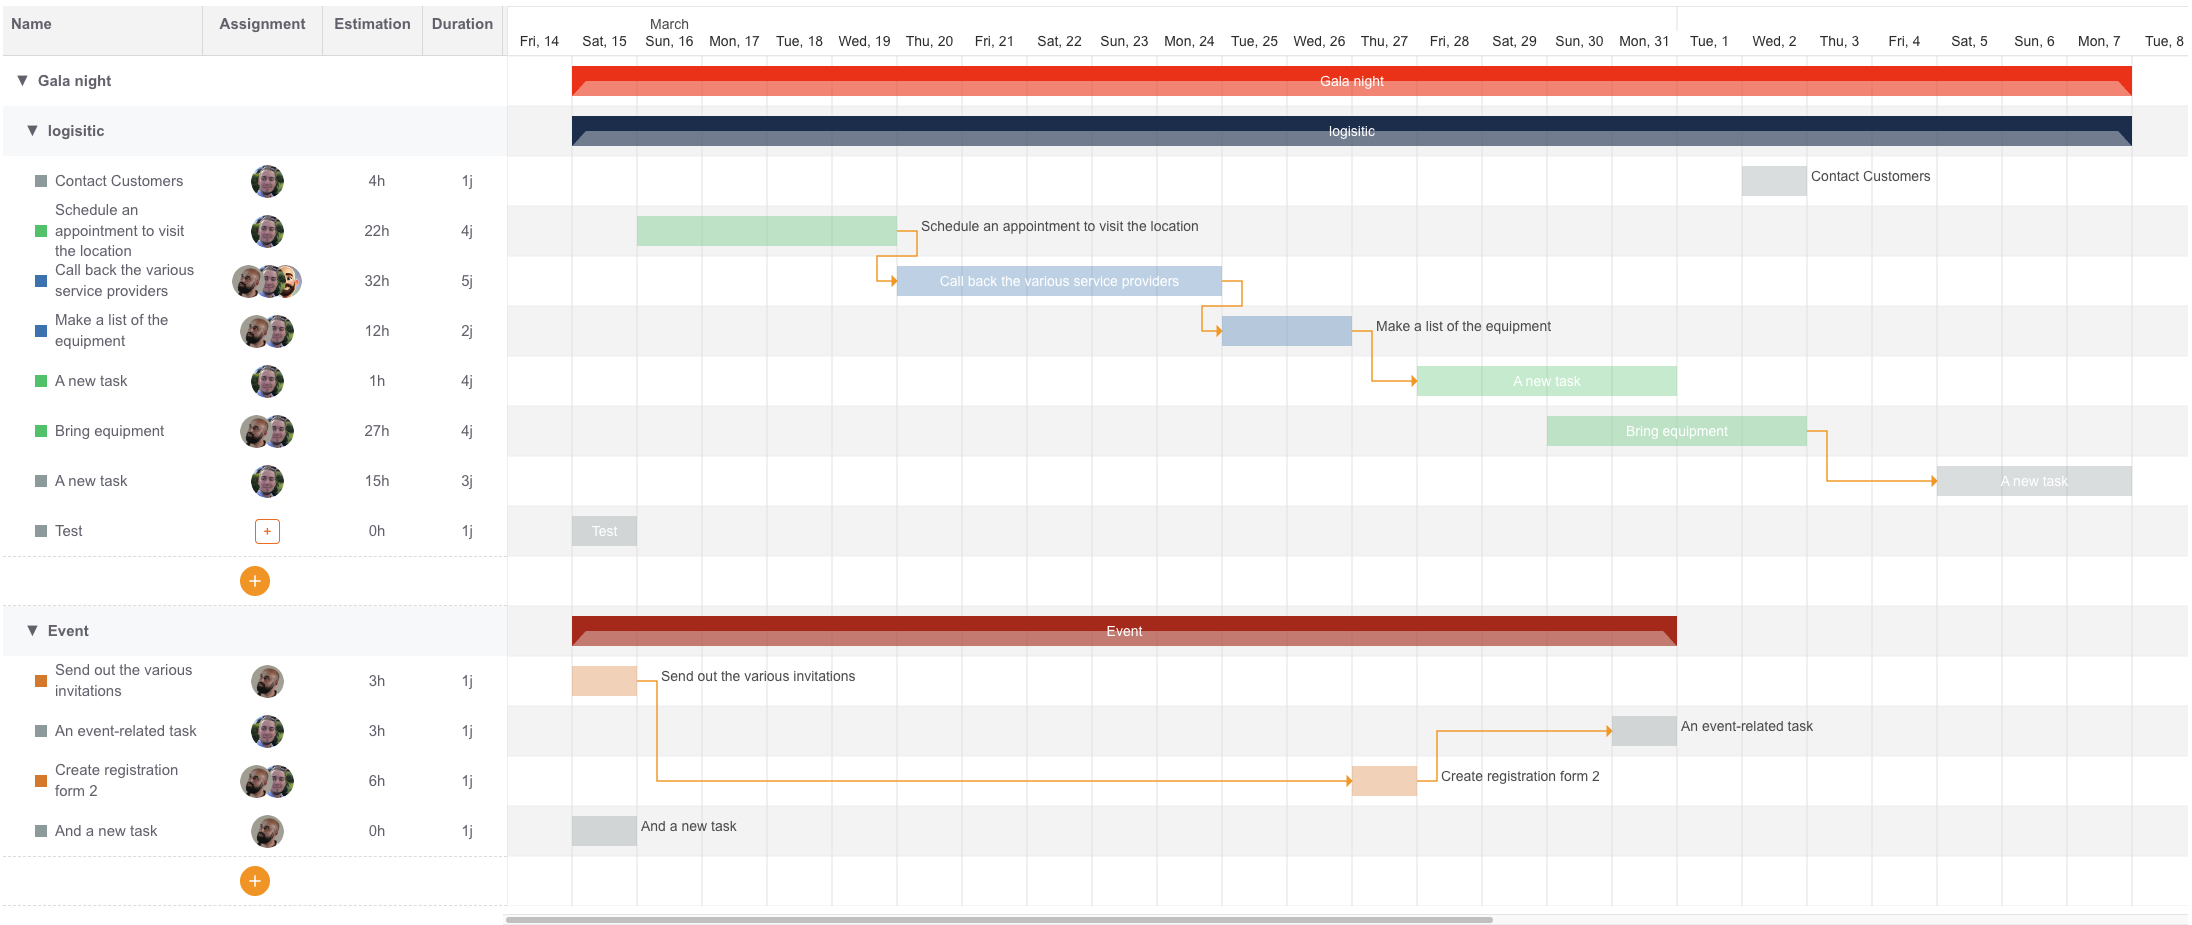Click the orange status square of Create registration form 2

[41, 781]
